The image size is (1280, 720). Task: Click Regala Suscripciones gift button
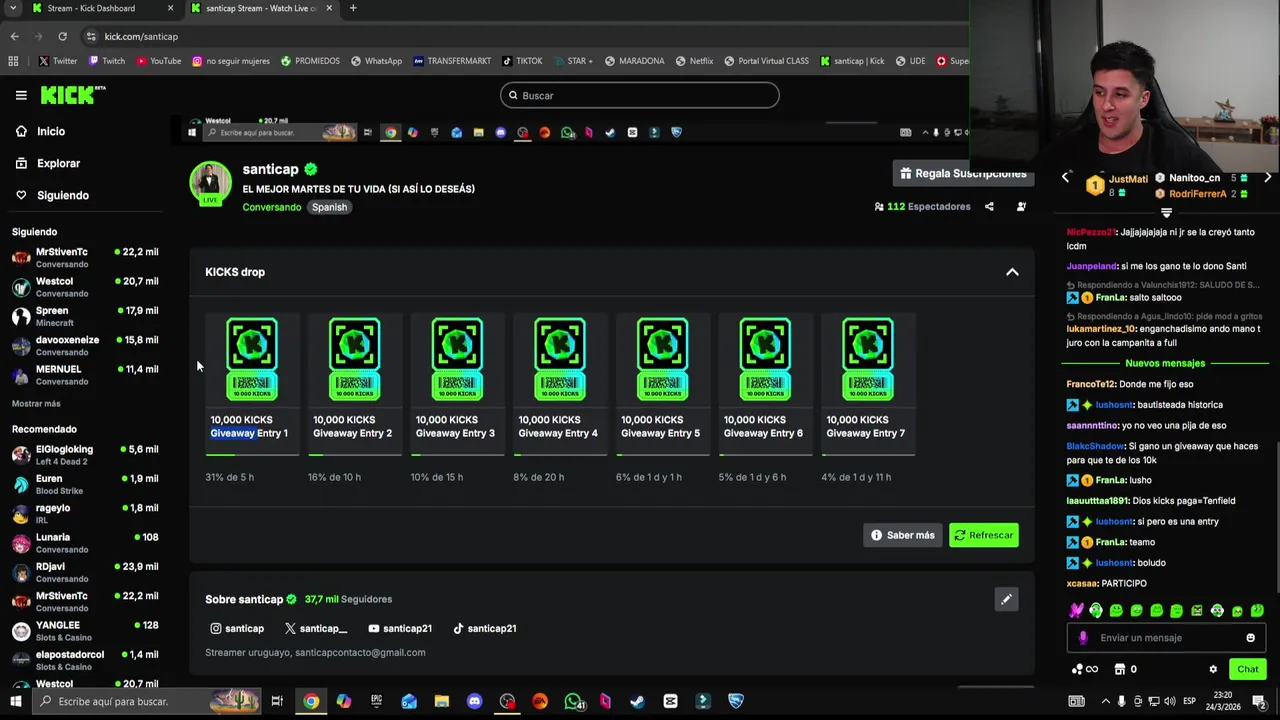(x=961, y=173)
